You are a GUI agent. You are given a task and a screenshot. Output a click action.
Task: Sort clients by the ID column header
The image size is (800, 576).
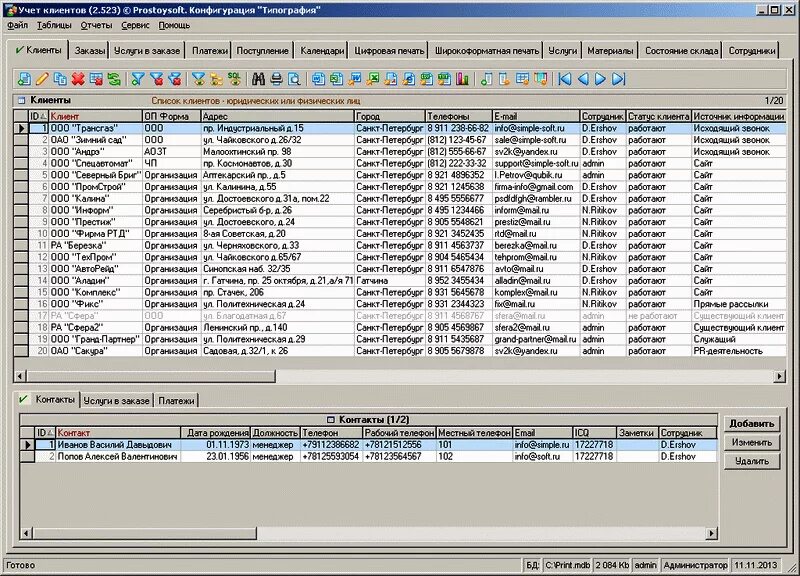pyautogui.click(x=38, y=116)
